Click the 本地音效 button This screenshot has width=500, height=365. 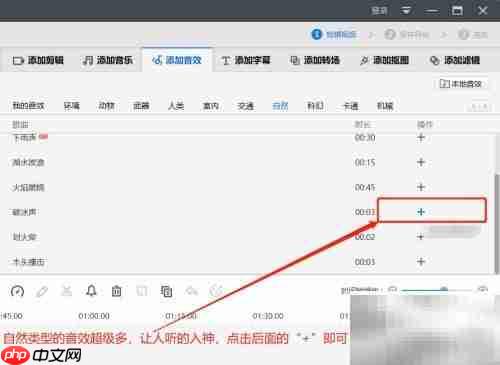point(461,84)
